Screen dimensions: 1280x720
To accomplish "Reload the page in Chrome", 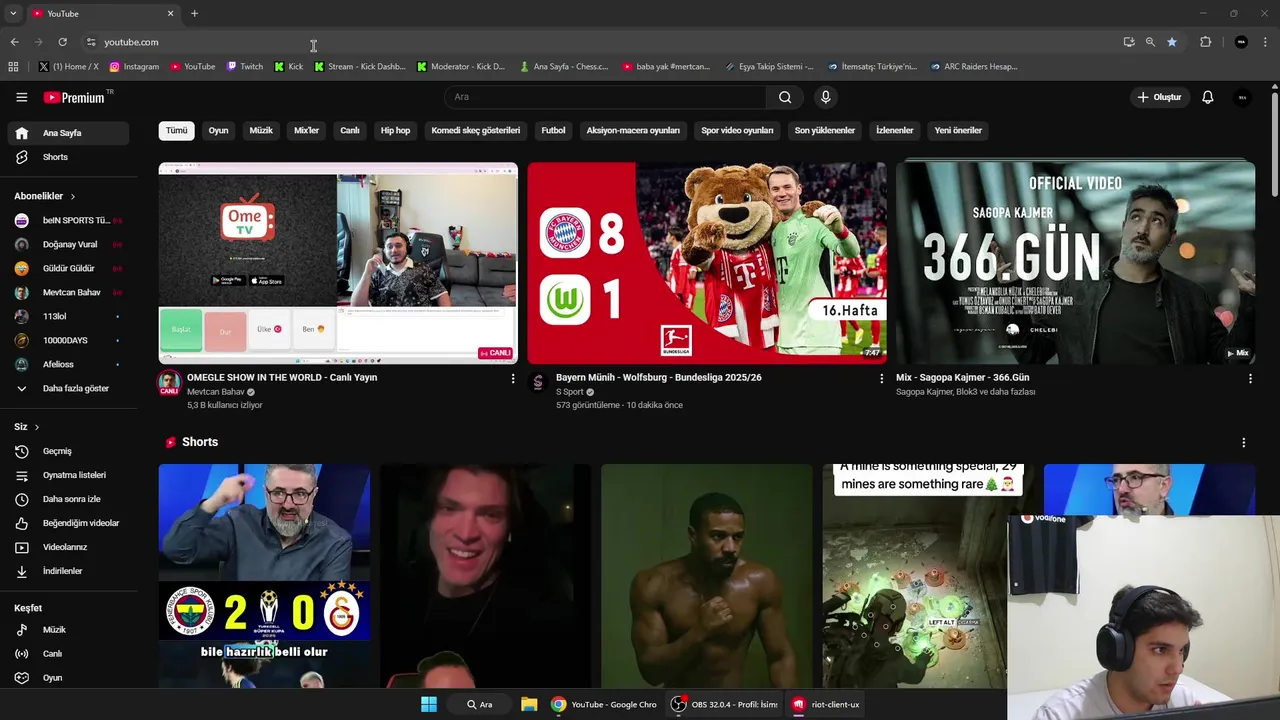I will click(62, 42).
